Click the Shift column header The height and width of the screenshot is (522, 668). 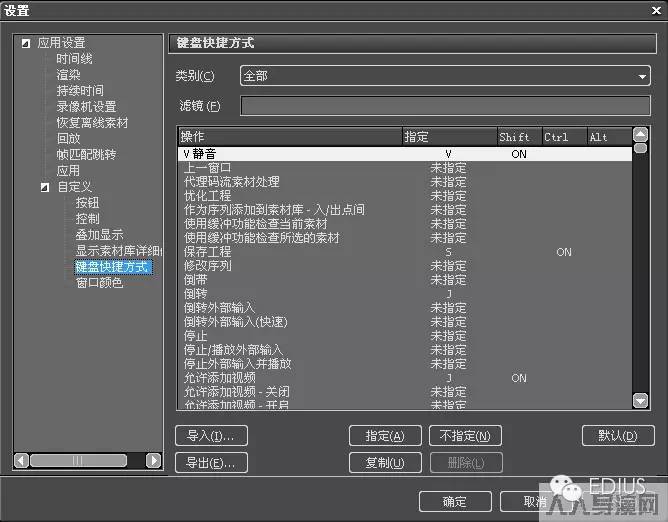click(518, 136)
